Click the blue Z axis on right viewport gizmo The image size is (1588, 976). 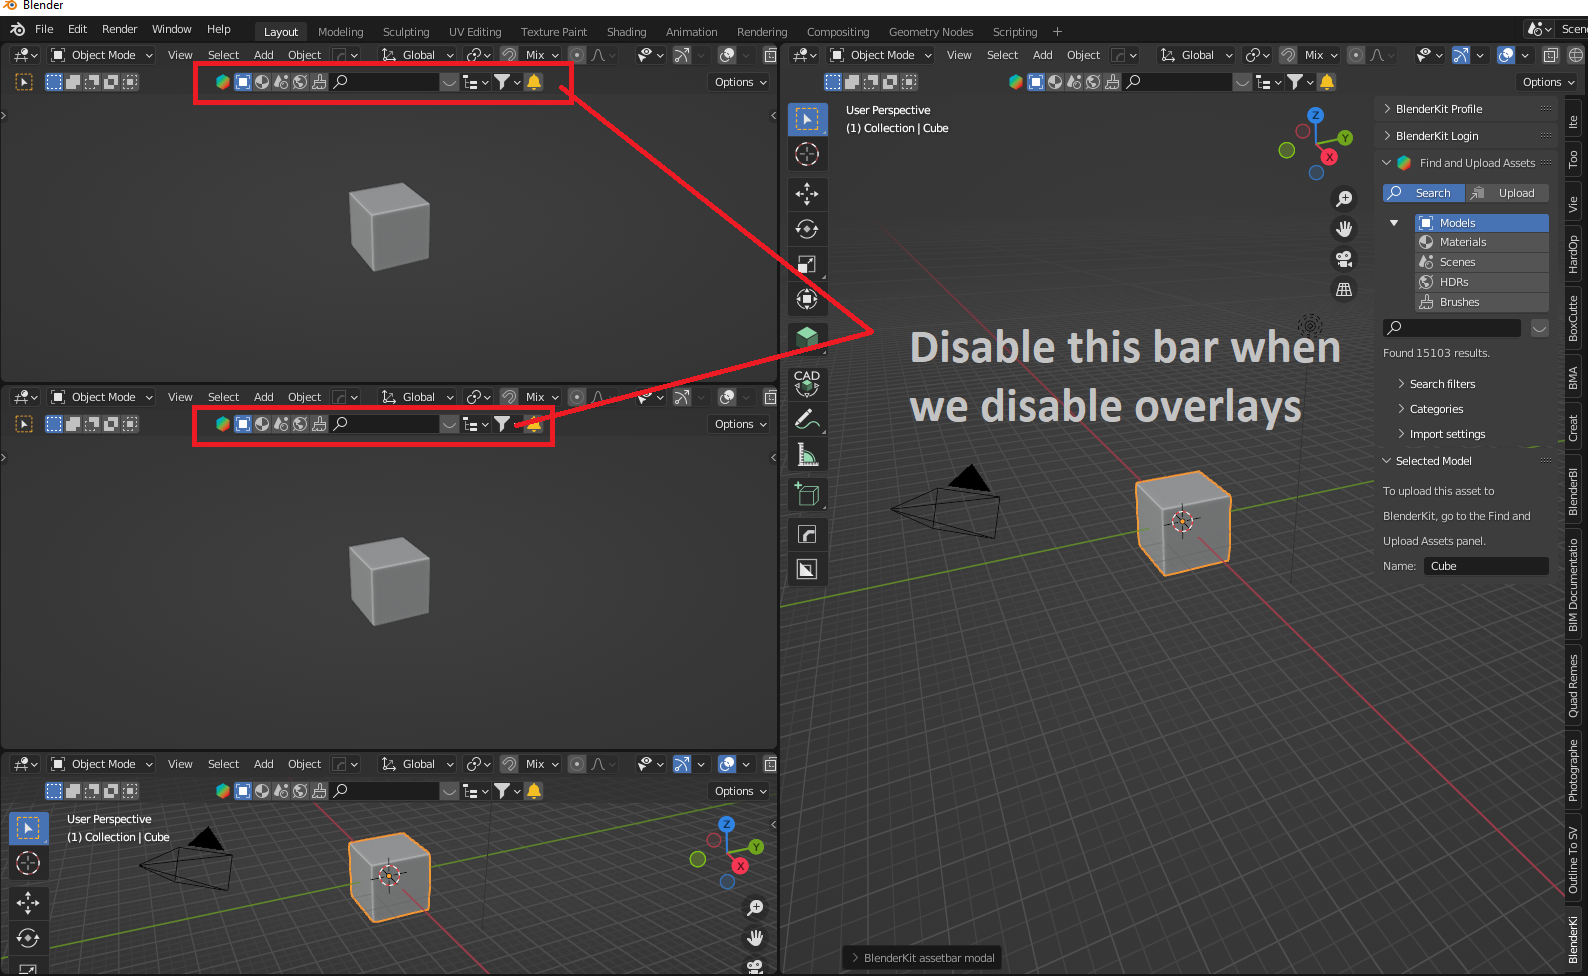pyautogui.click(x=1316, y=116)
